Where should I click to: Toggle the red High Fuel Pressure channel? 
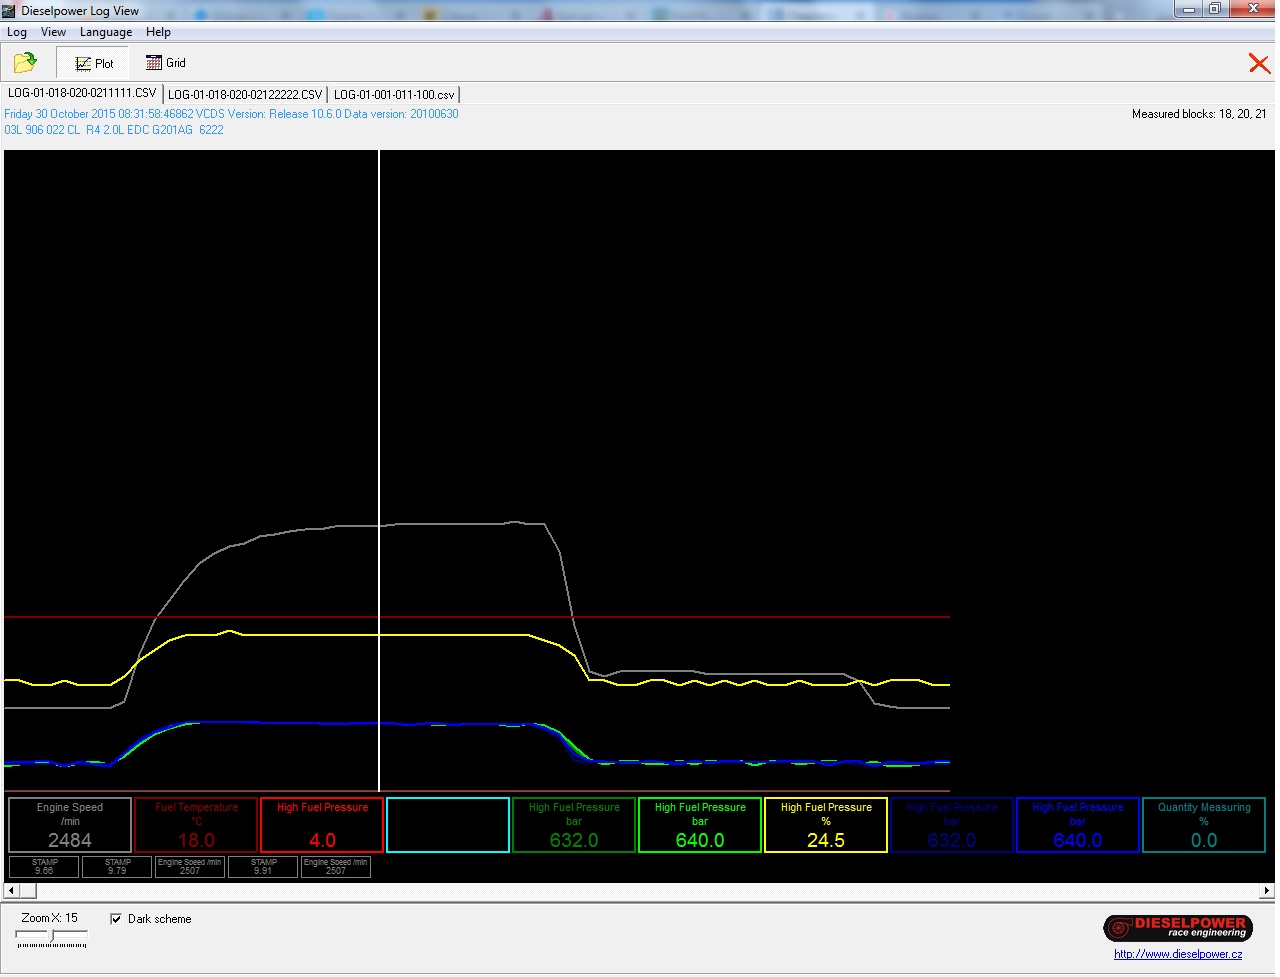click(x=322, y=825)
